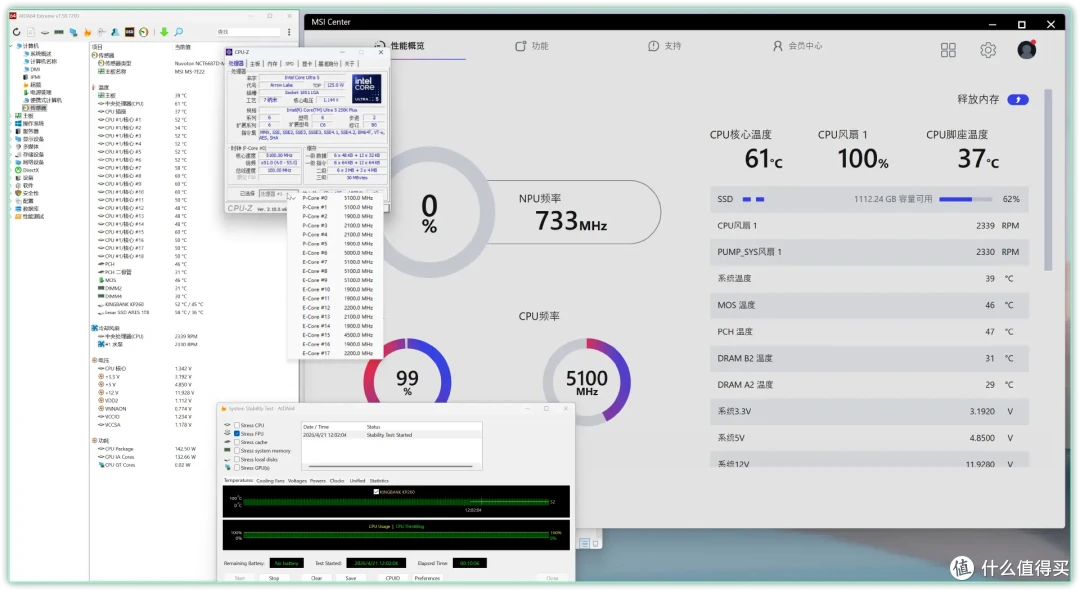This screenshot has height=591, width=1080.
Task: Enable the Stress GPU(s) checkbox
Action: click(237, 468)
